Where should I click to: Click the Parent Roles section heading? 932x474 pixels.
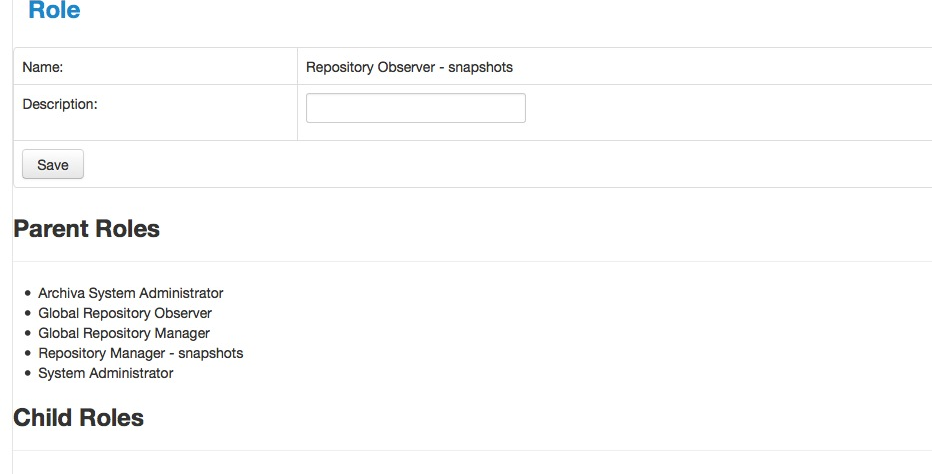86,228
